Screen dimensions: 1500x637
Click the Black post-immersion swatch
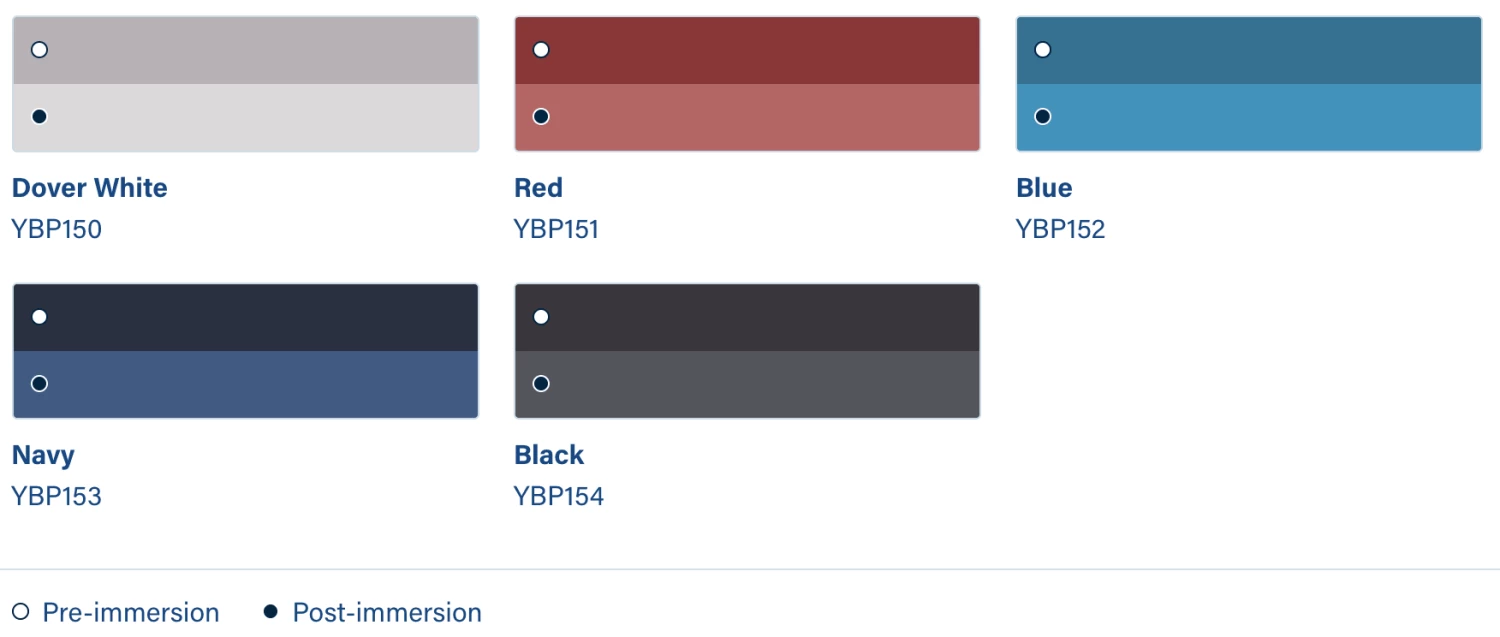747,384
